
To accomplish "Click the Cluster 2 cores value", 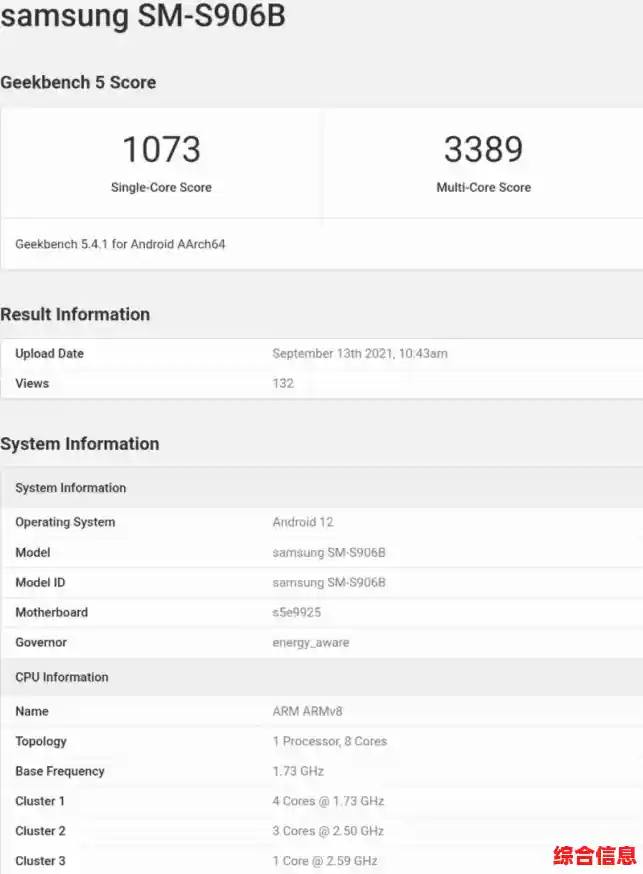I will click(x=328, y=831).
